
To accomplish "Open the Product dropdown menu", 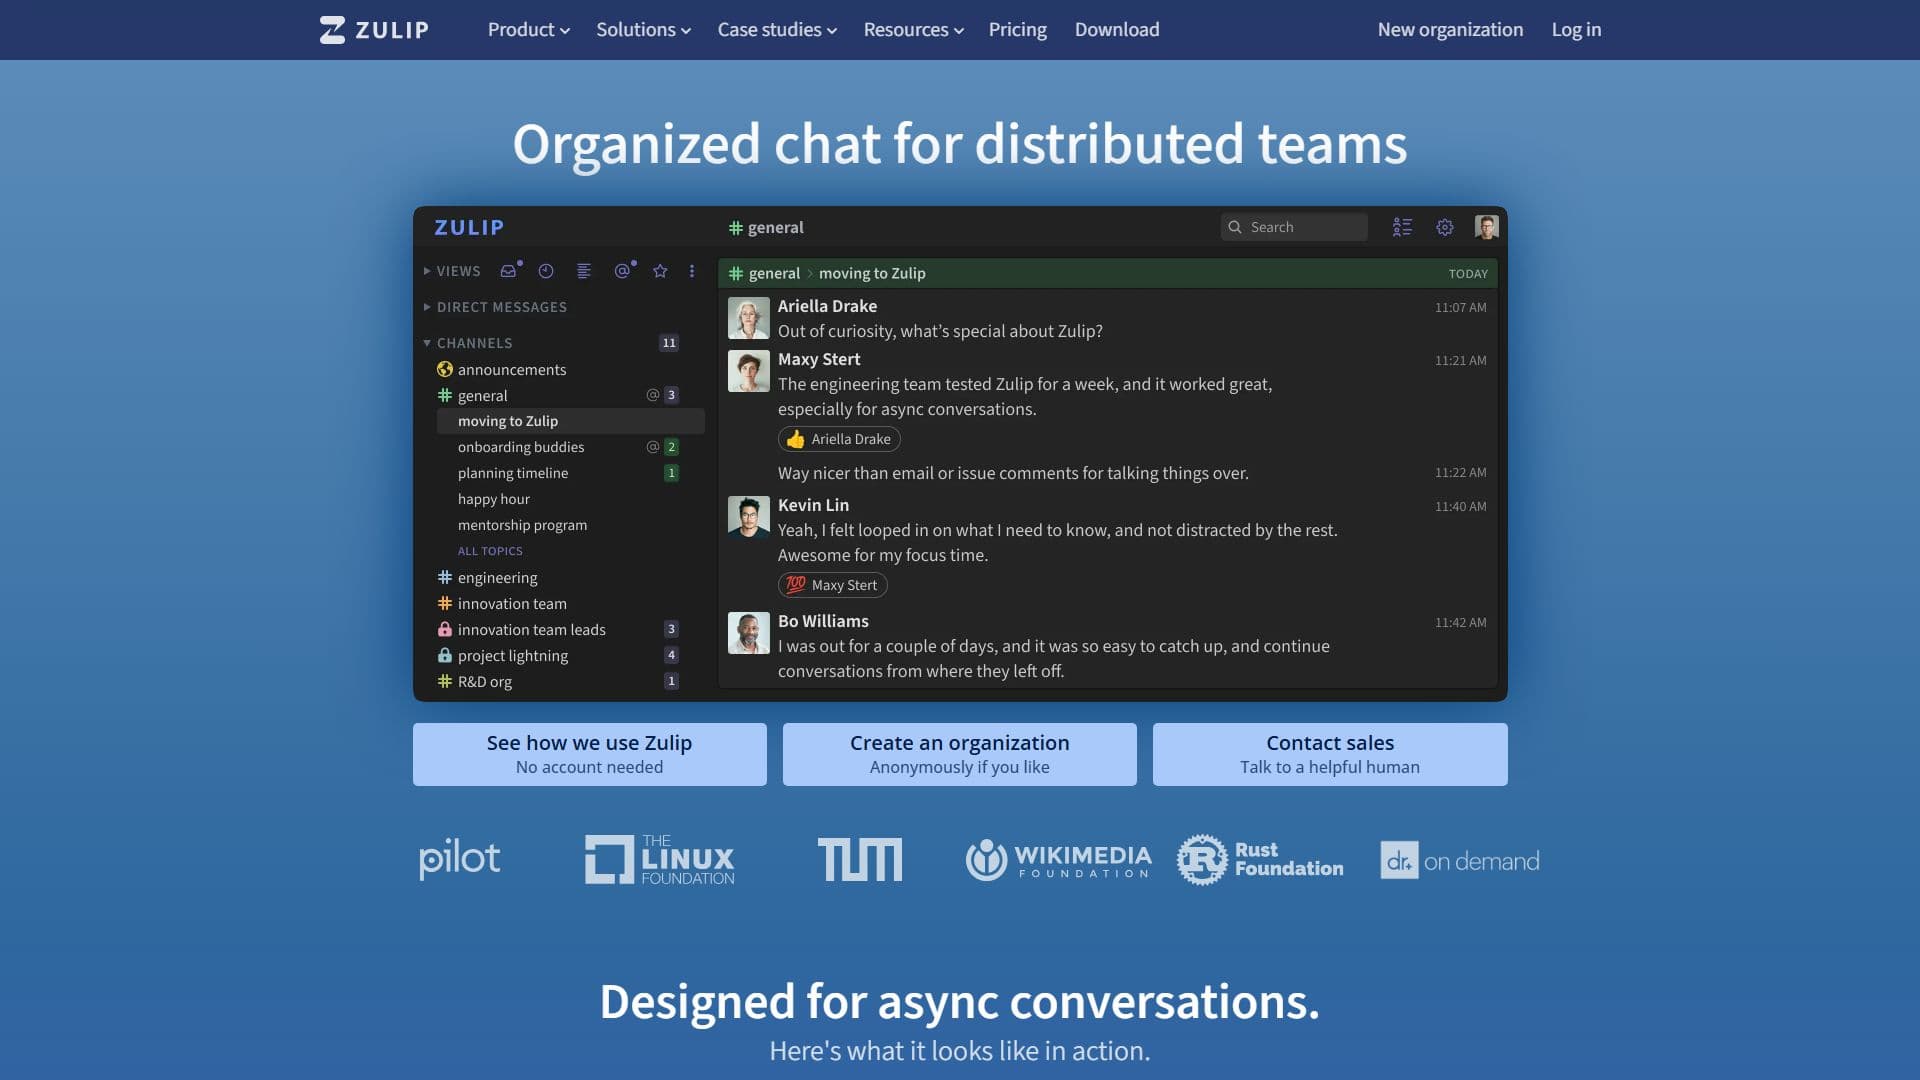I will tap(528, 30).
